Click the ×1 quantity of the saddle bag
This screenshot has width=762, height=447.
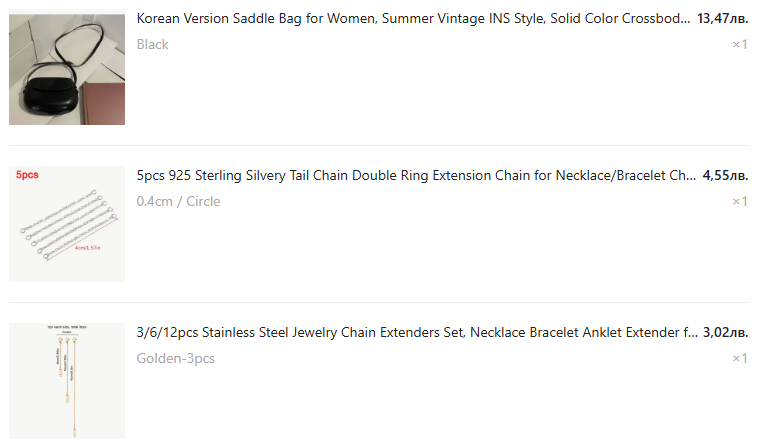[x=740, y=44]
